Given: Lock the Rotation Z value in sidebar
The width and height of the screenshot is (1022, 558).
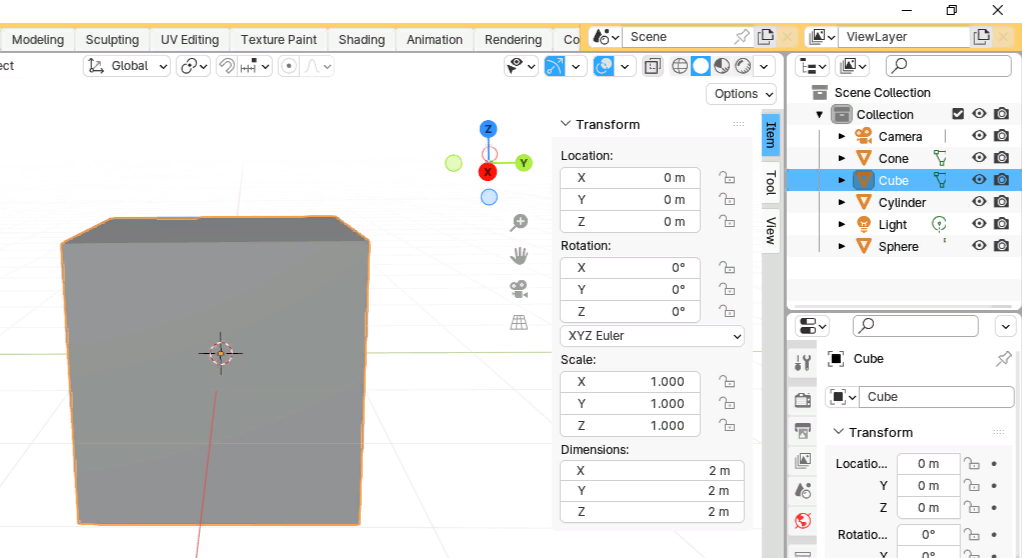Looking at the screenshot, I should point(727,311).
